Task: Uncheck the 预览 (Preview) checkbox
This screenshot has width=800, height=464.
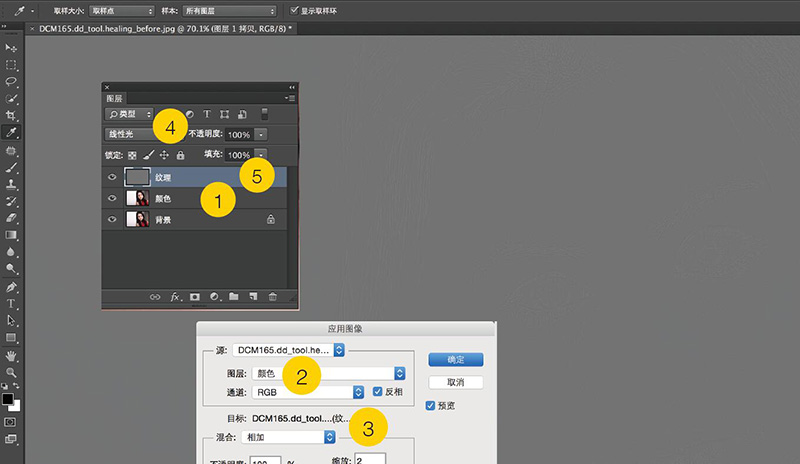Action: (x=431, y=405)
